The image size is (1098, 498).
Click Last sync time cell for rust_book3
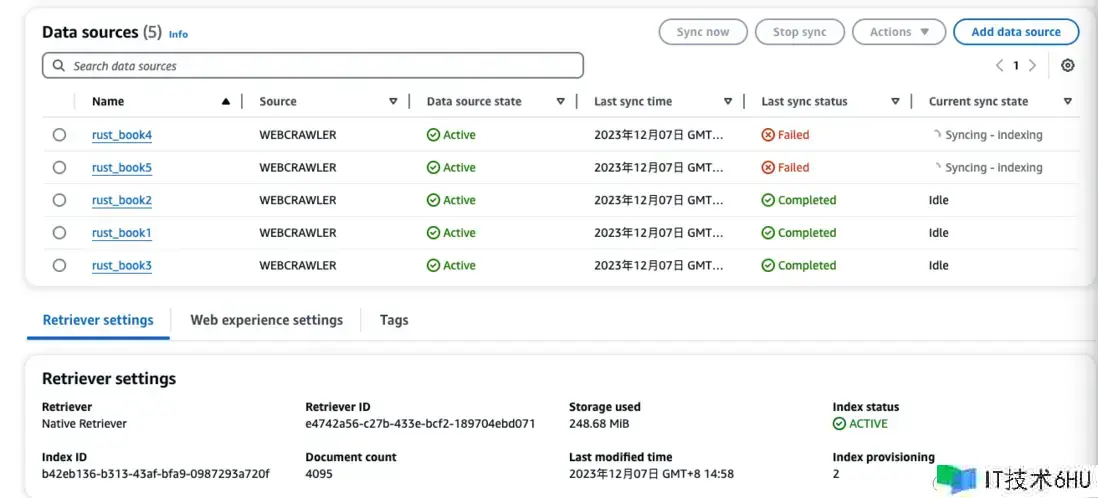pos(659,265)
